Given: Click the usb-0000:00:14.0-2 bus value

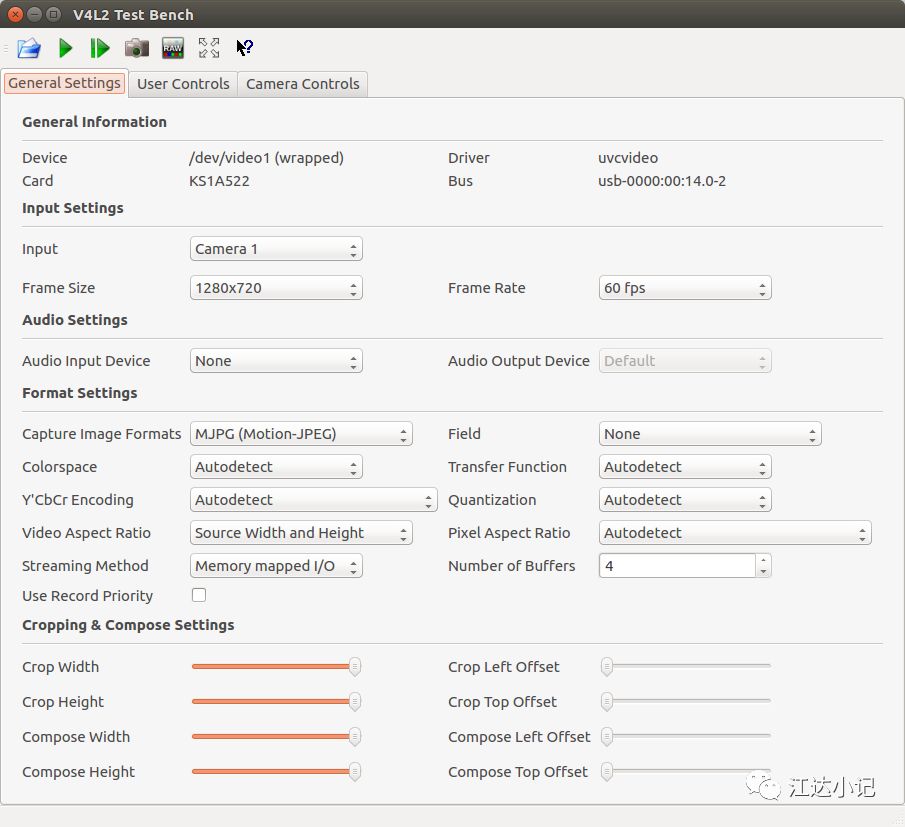Looking at the screenshot, I should (662, 181).
